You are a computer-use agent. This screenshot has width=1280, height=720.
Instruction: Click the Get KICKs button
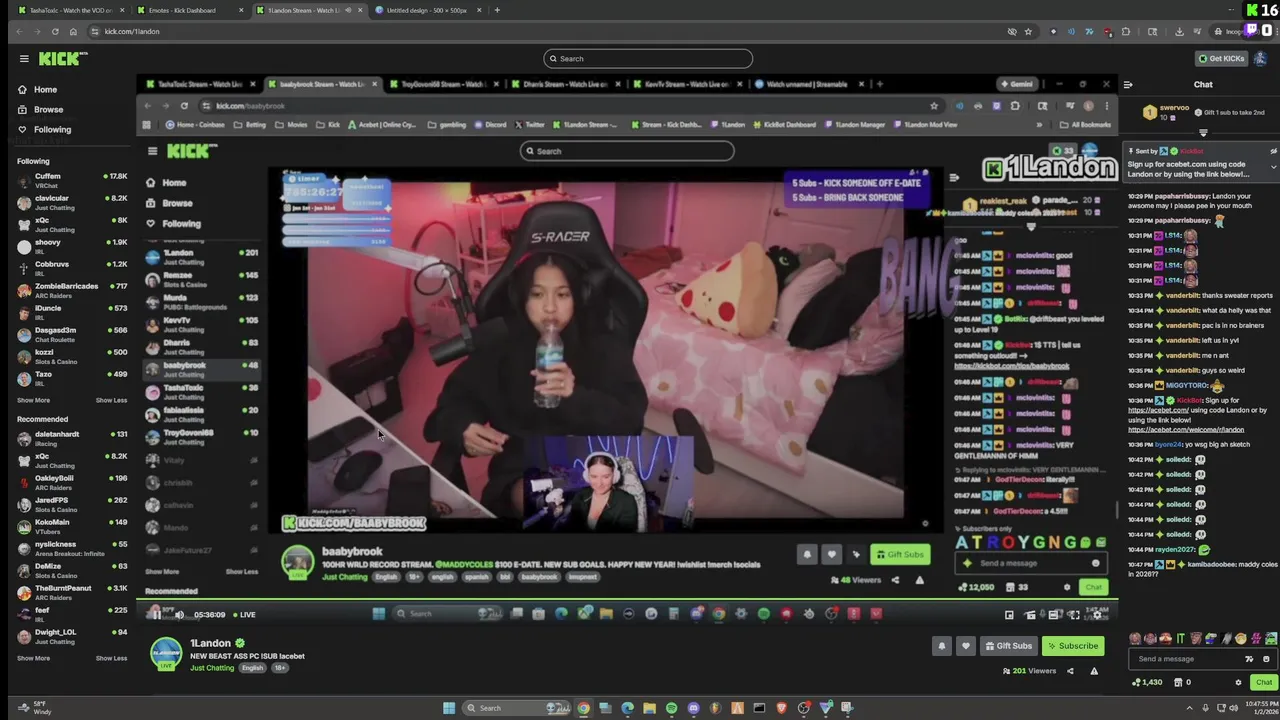(1221, 58)
